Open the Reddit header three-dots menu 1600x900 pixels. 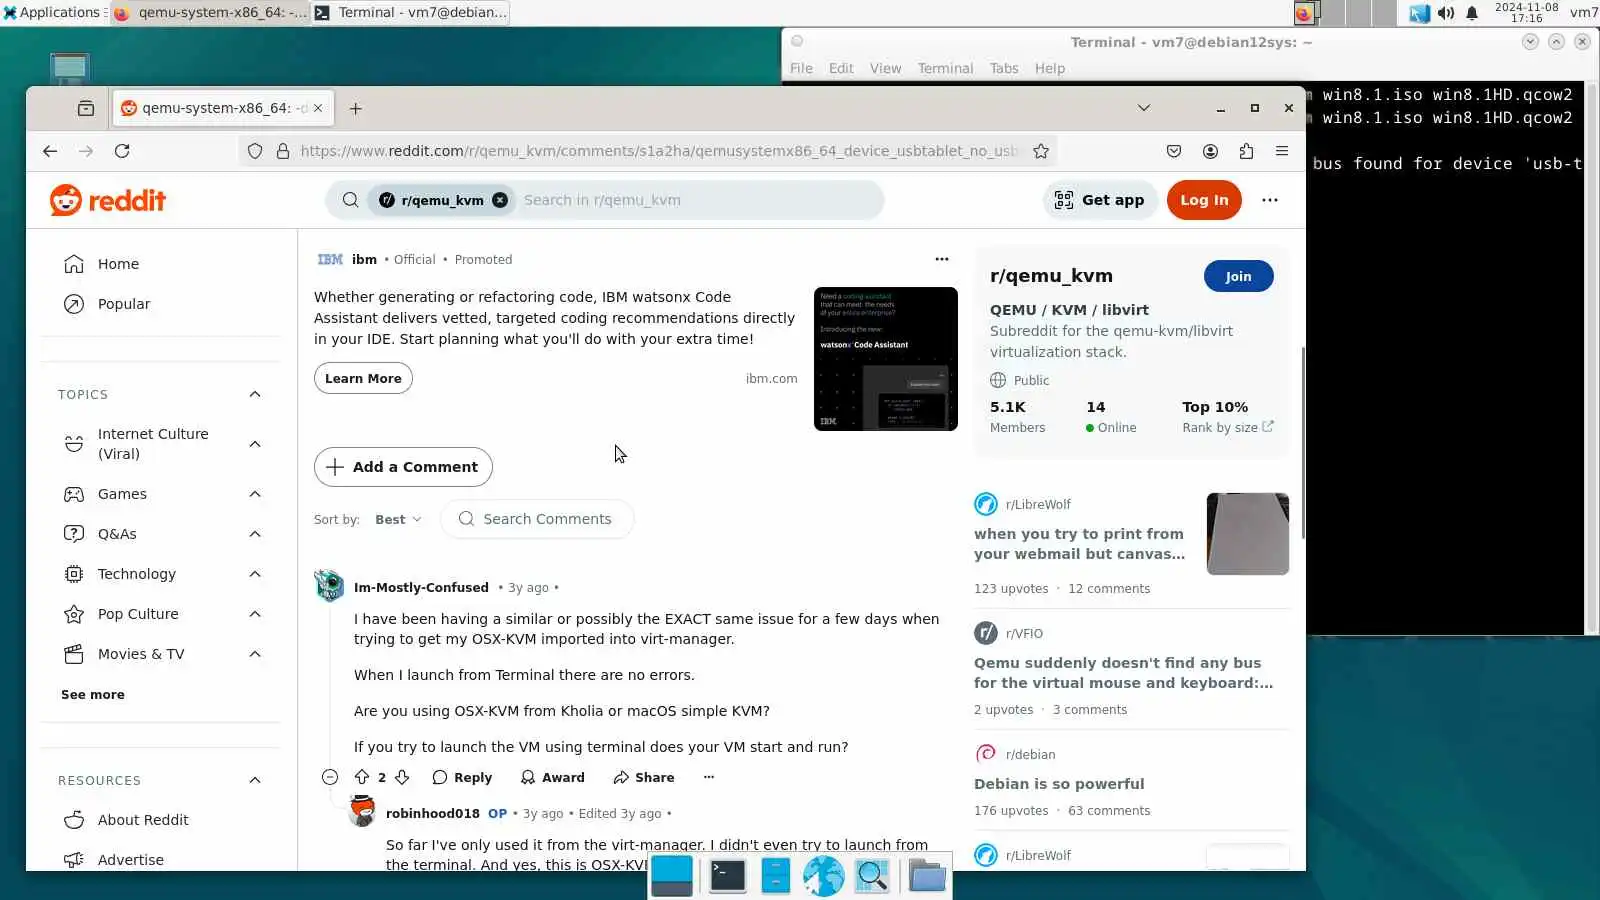1270,200
